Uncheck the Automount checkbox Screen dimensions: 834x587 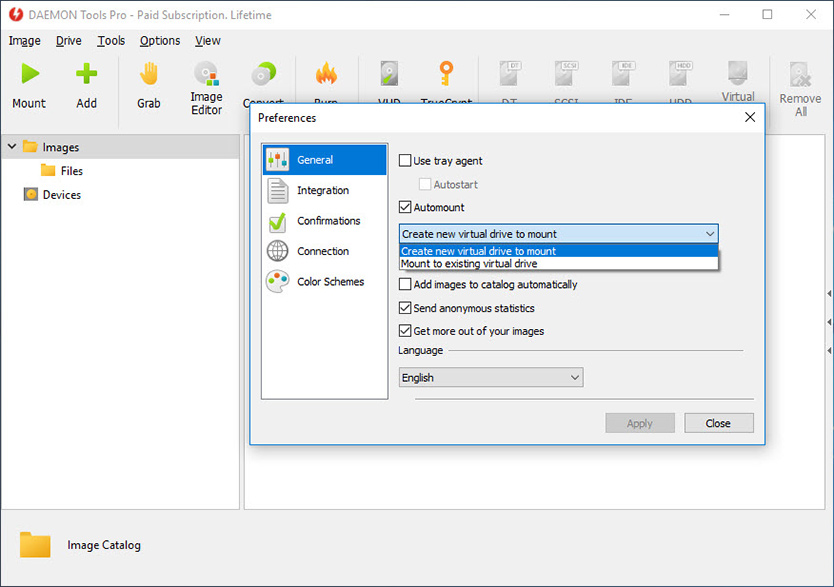(405, 207)
